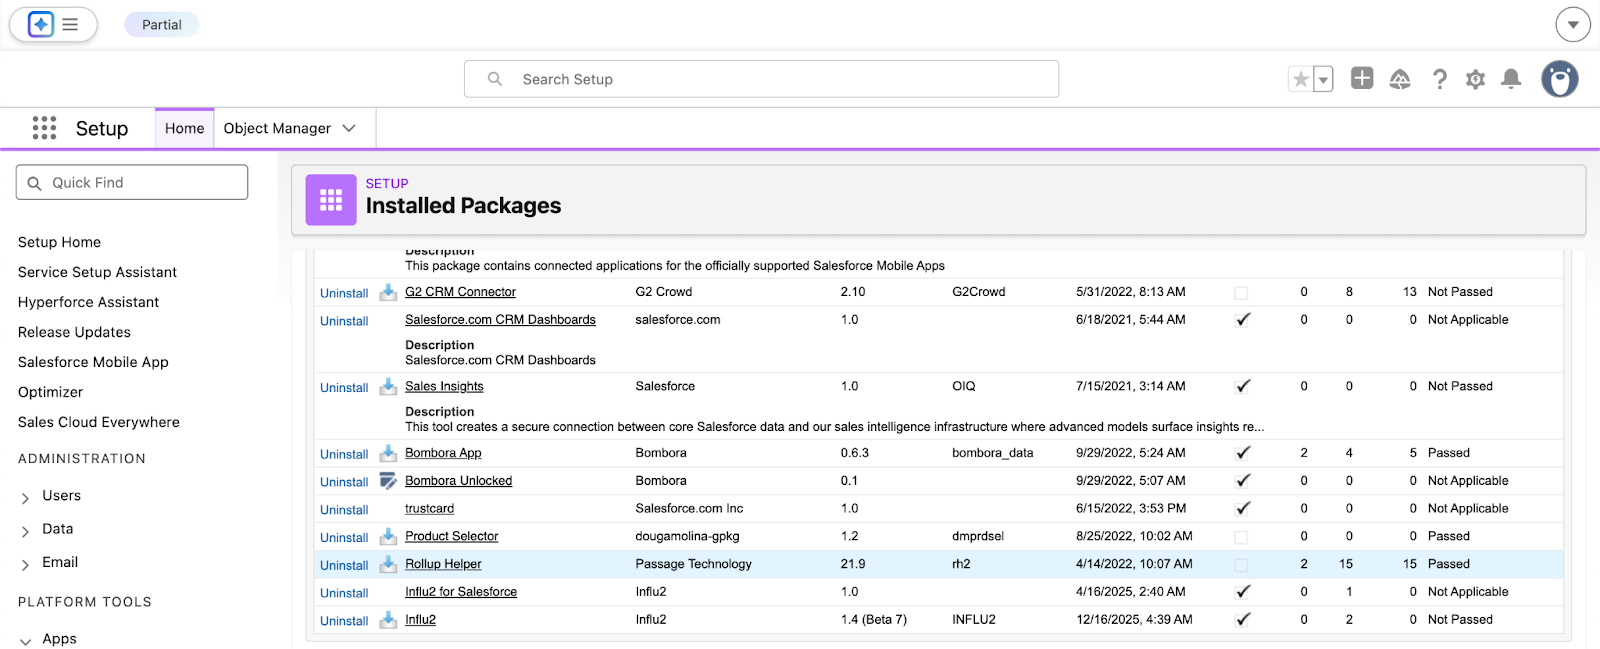Open Setup Home in the sidebar
The height and width of the screenshot is (649, 1600).
[59, 242]
